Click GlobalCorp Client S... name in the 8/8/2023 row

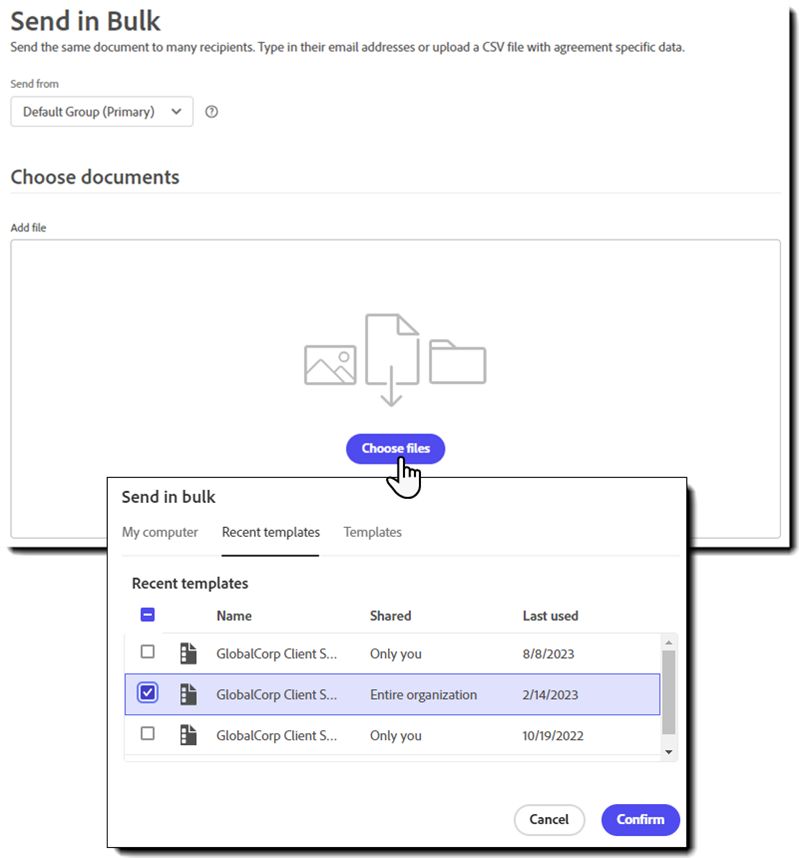(x=276, y=653)
